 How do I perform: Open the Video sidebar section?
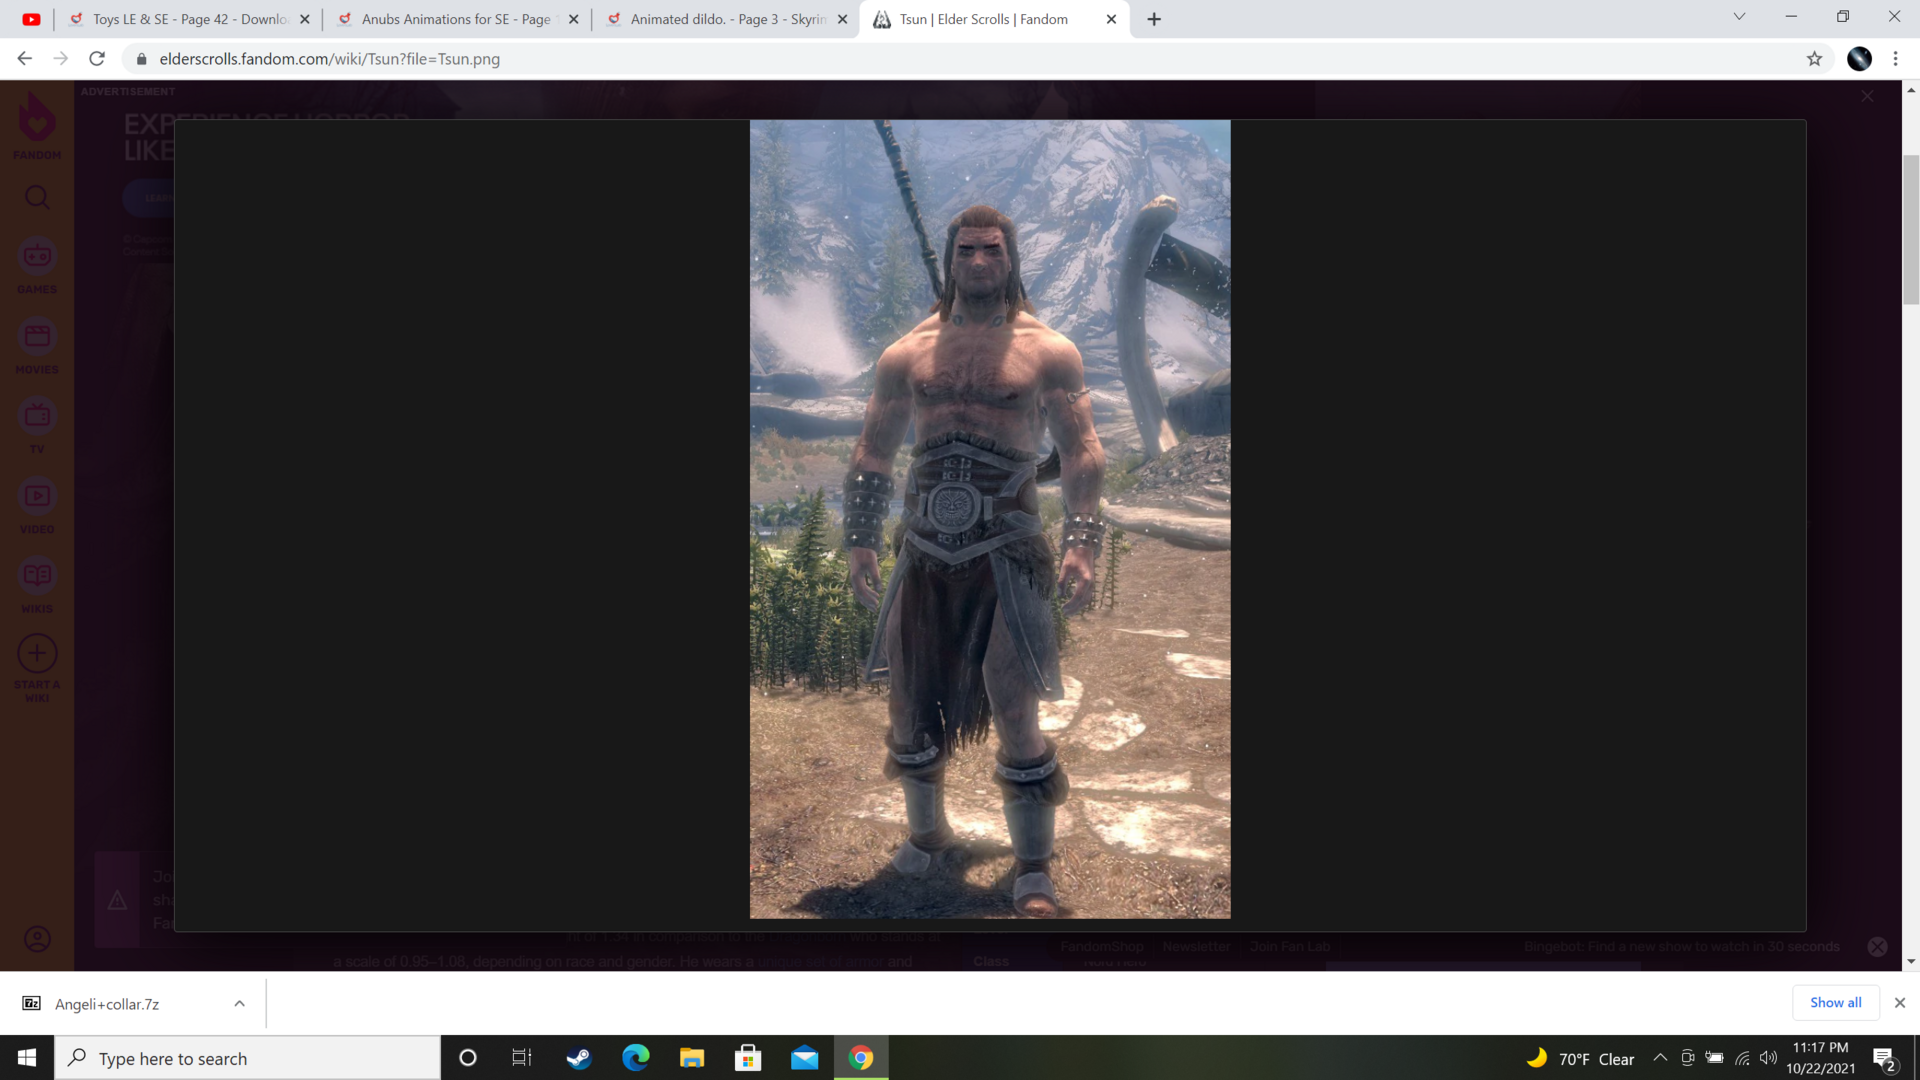(37, 506)
